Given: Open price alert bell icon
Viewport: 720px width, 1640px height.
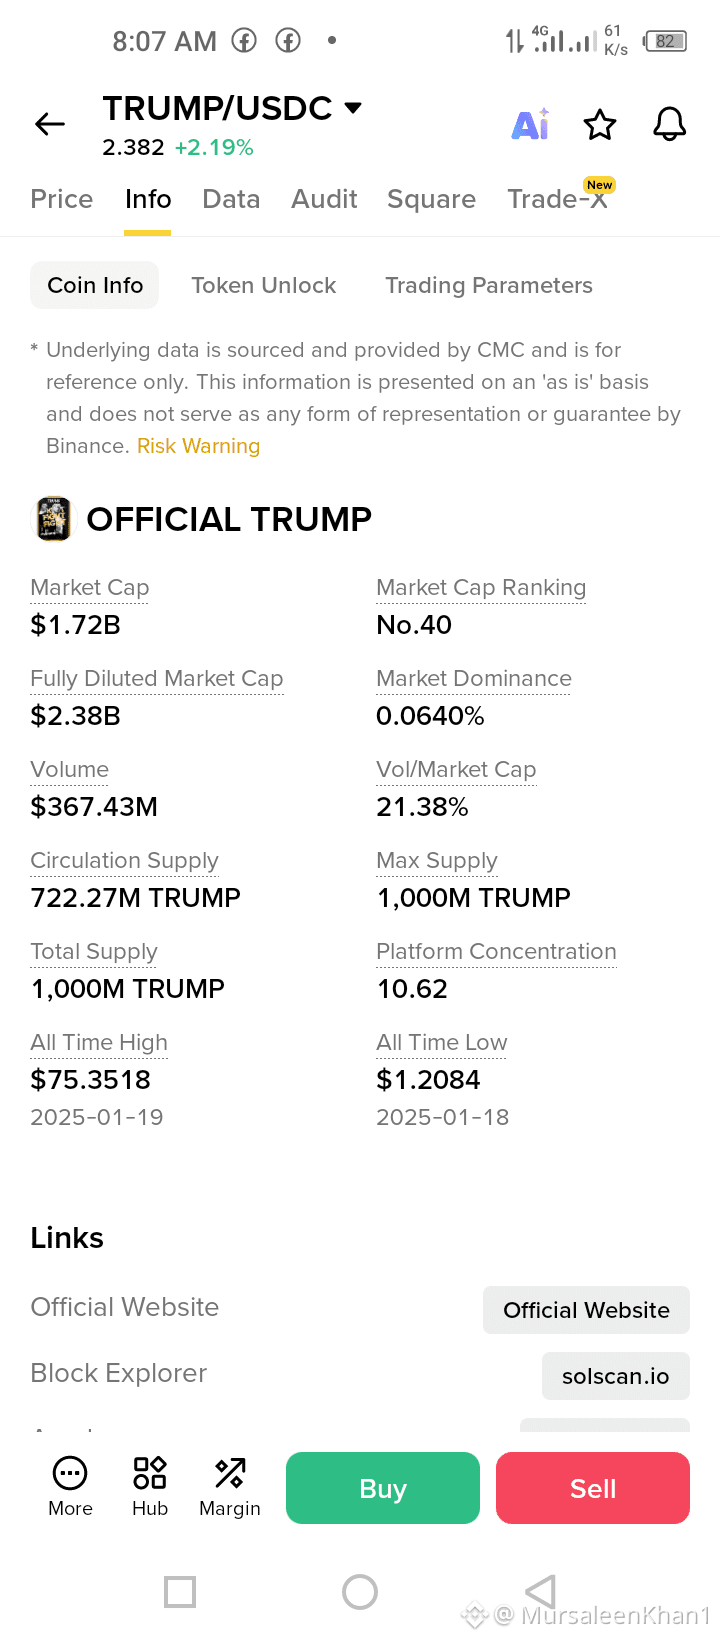Looking at the screenshot, I should coord(670,124).
